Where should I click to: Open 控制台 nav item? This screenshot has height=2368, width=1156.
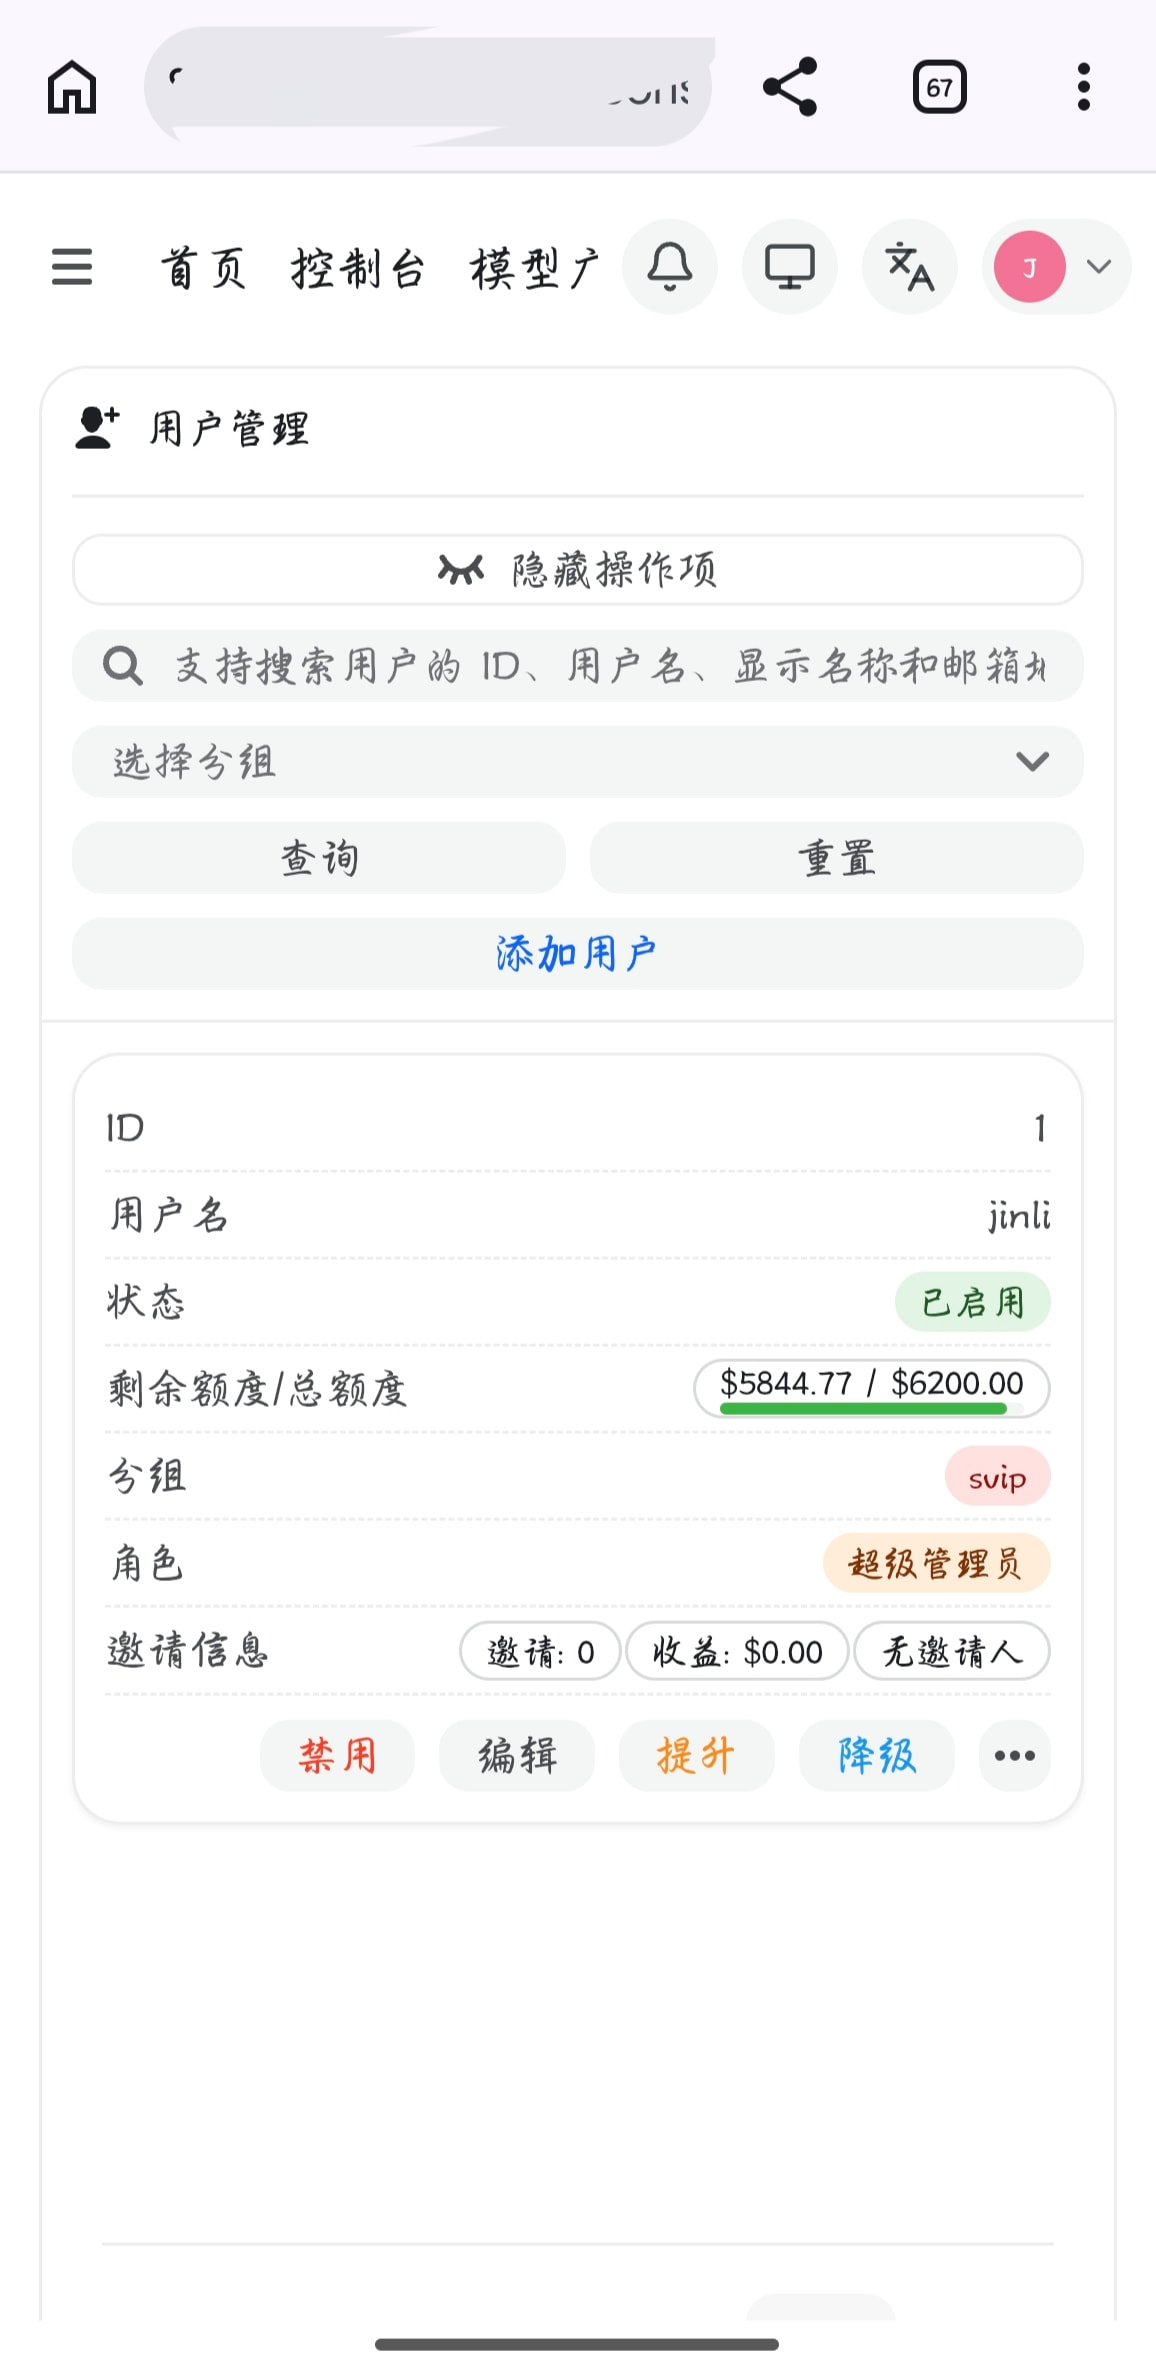tap(358, 269)
